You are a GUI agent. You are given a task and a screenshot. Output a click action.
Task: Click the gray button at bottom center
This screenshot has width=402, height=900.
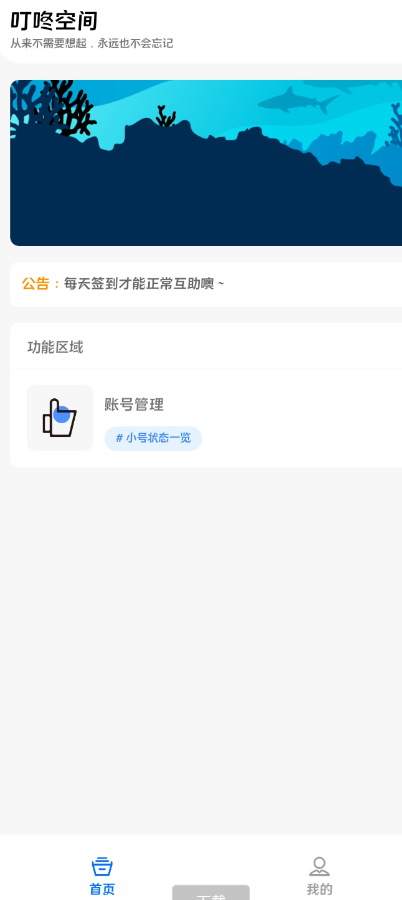[x=211, y=893]
